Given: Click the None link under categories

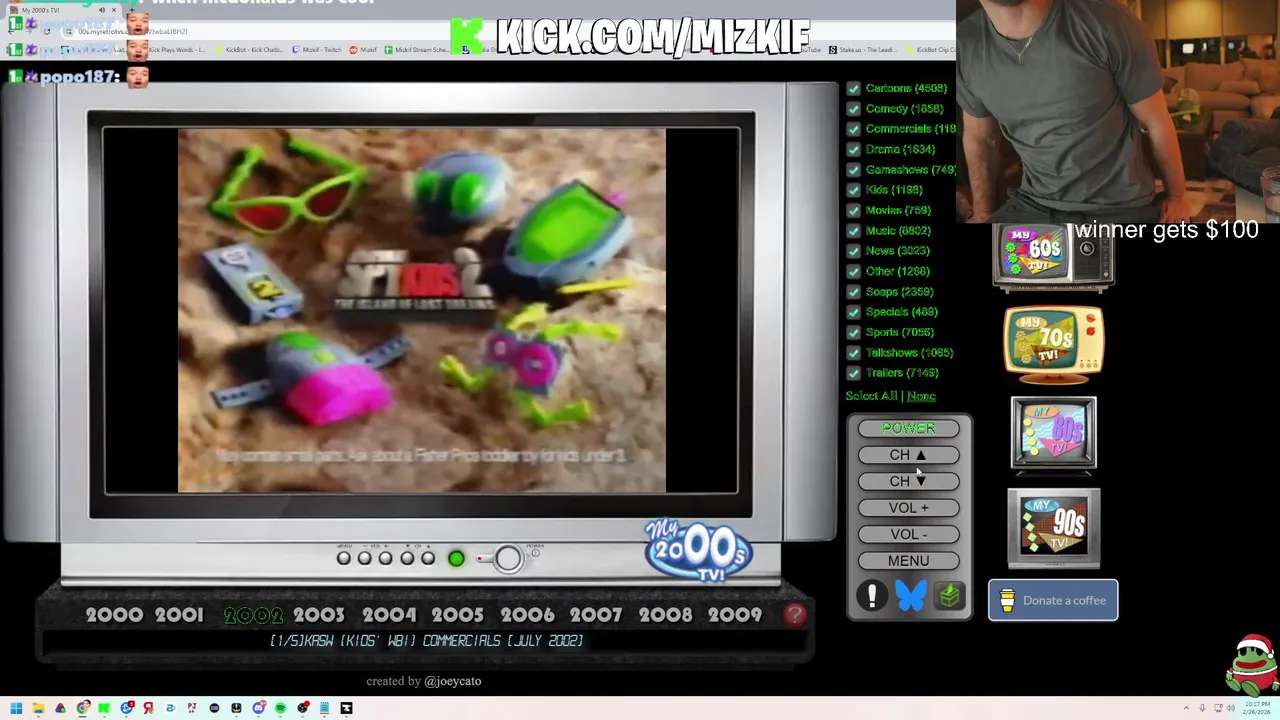Looking at the screenshot, I should point(921,396).
